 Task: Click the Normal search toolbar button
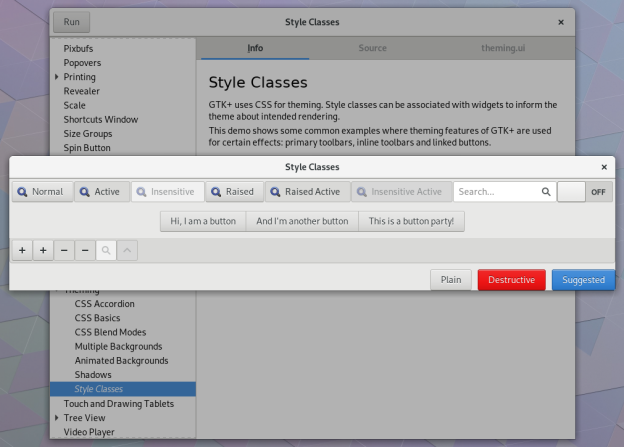(42, 192)
